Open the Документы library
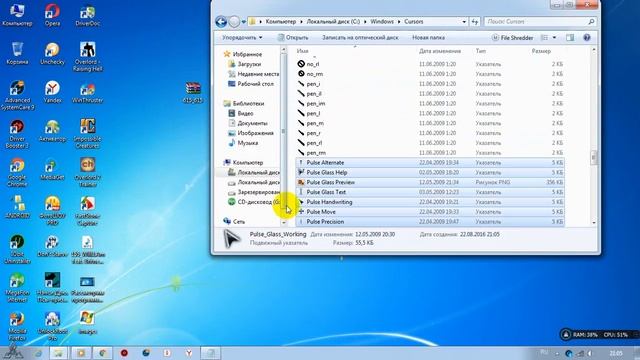 point(248,123)
